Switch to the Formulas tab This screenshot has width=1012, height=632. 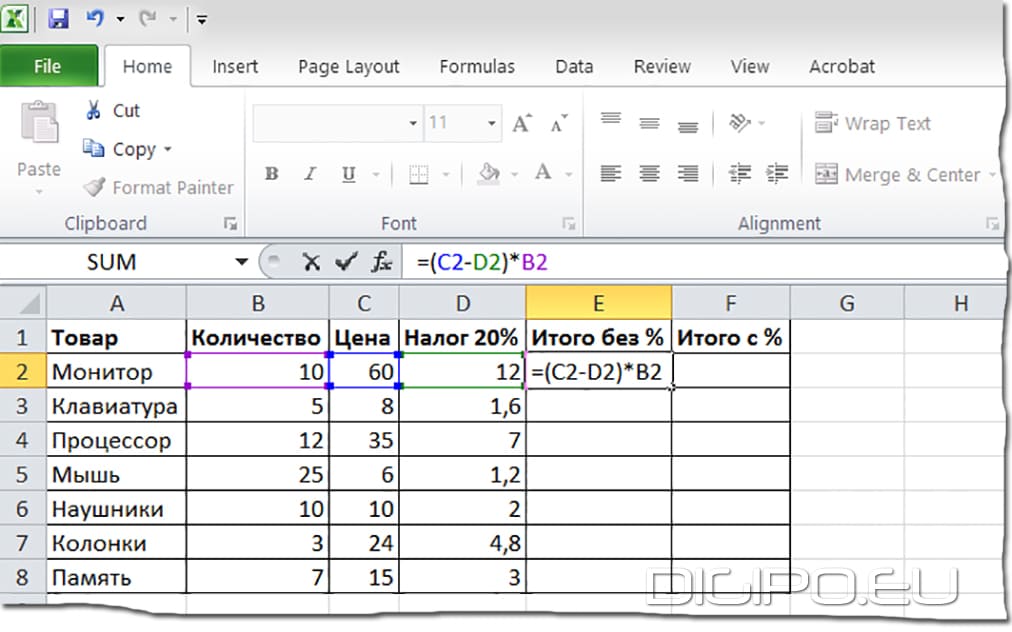477,67
